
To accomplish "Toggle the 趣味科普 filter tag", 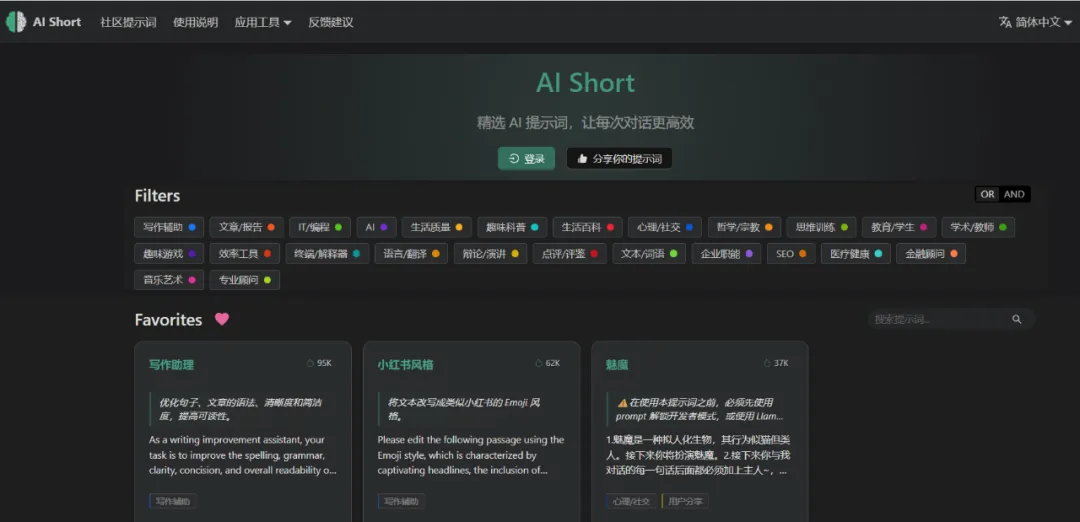I will tap(512, 227).
